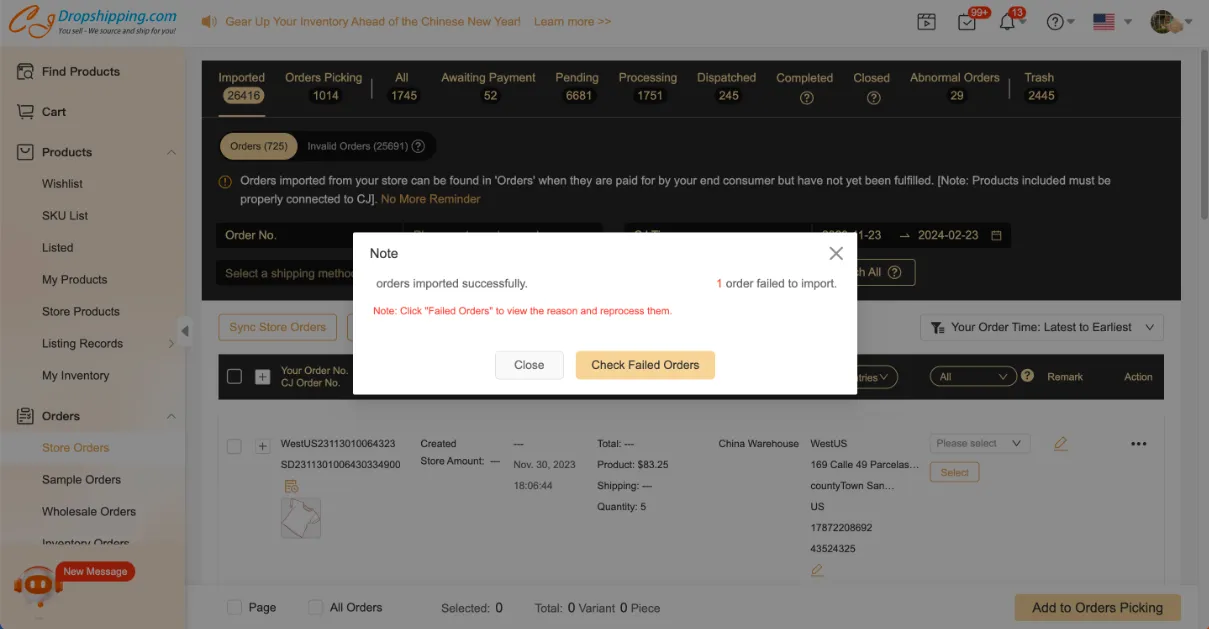This screenshot has width=1209, height=629.
Task: Check the order WestUS23113010064323 checkbox
Action: click(x=234, y=447)
